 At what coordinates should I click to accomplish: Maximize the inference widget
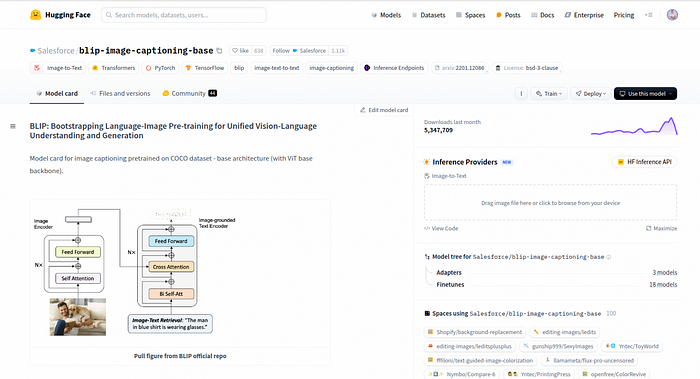(661, 229)
